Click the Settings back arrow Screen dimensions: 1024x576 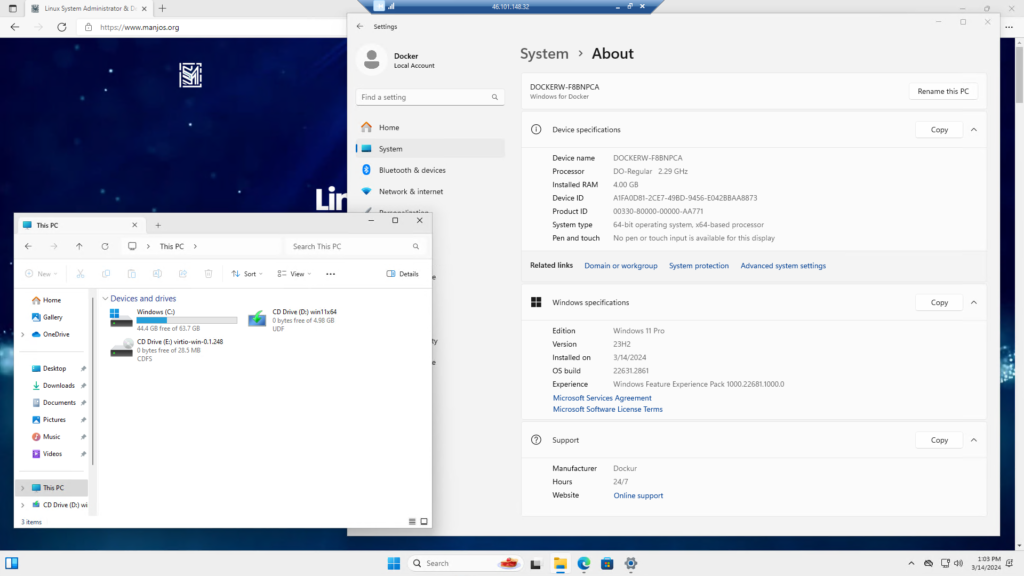360,26
